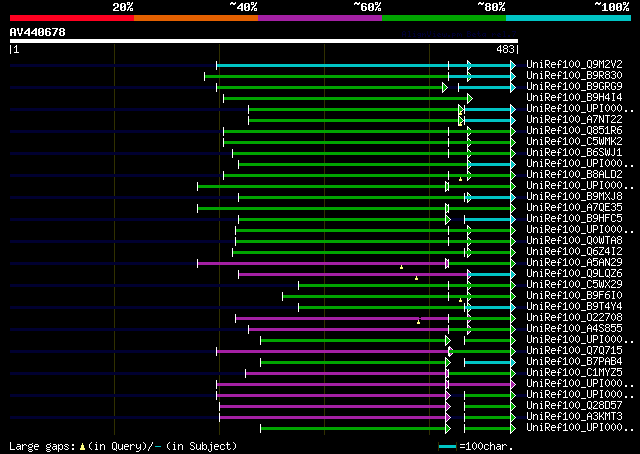Select the UniRef100_O22708 label

point(574,318)
